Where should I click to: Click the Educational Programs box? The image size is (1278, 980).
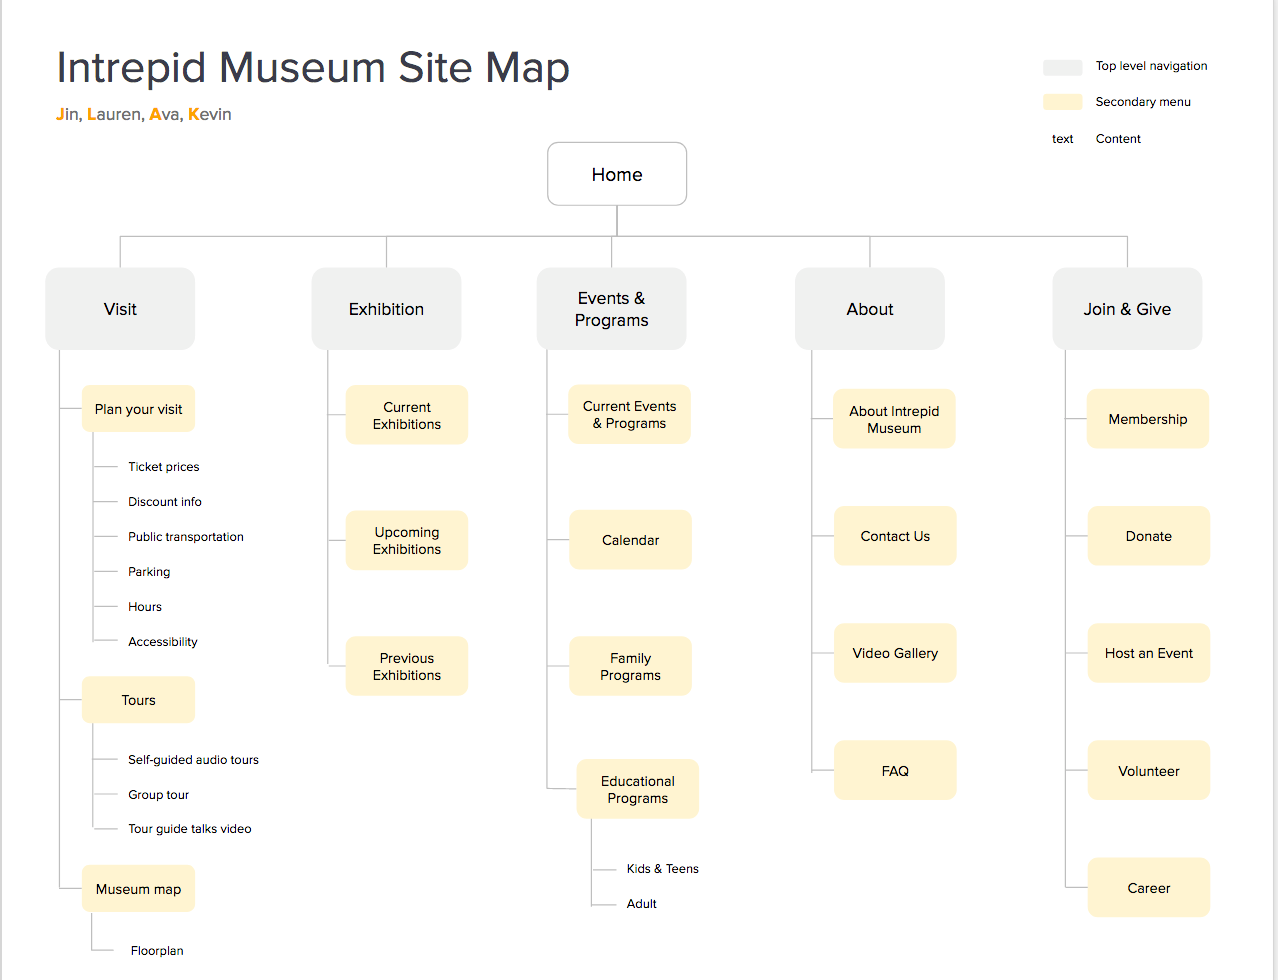[x=638, y=789]
